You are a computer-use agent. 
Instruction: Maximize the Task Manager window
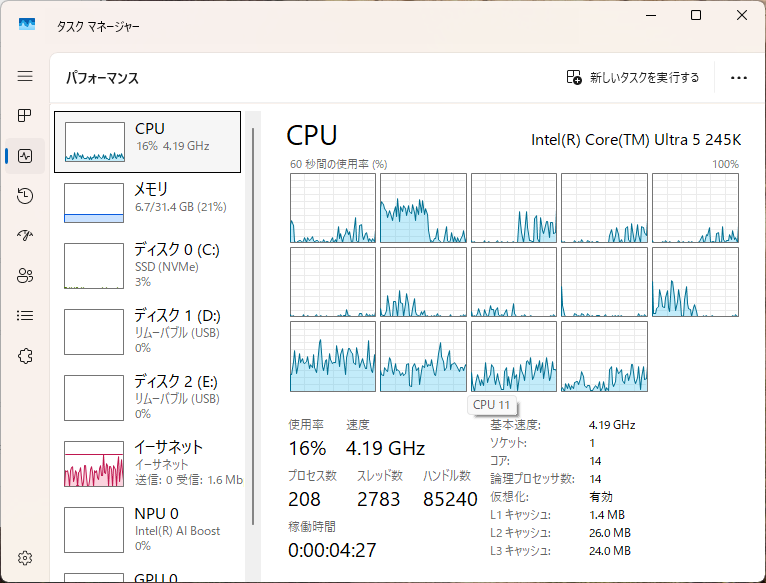696,16
